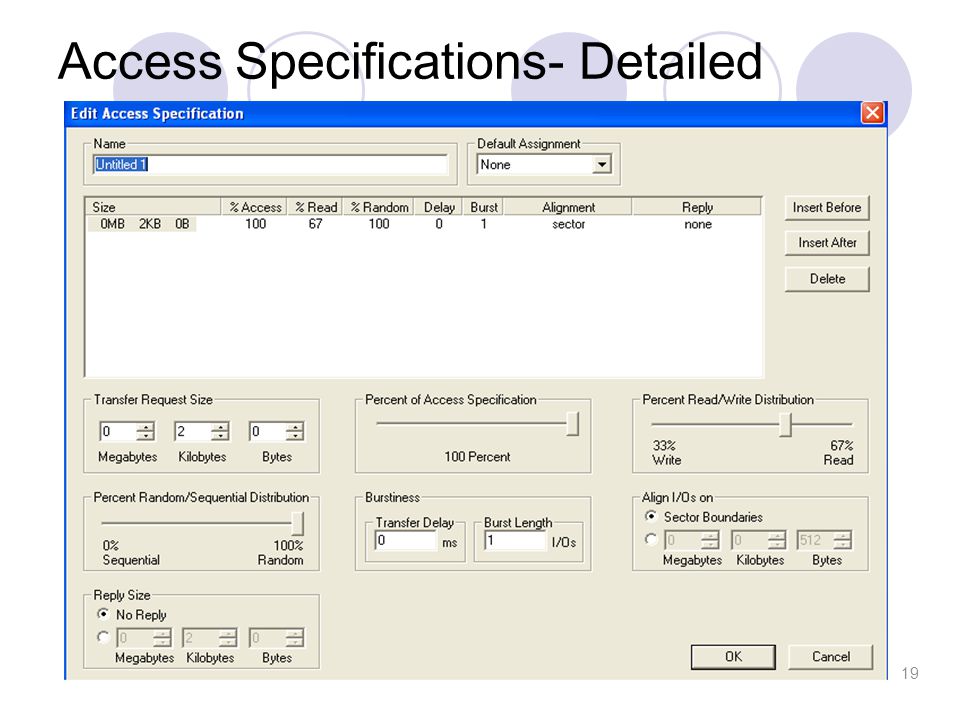The width and height of the screenshot is (960, 720).
Task: Click Align I/Os Megabytes field
Action: (683, 540)
